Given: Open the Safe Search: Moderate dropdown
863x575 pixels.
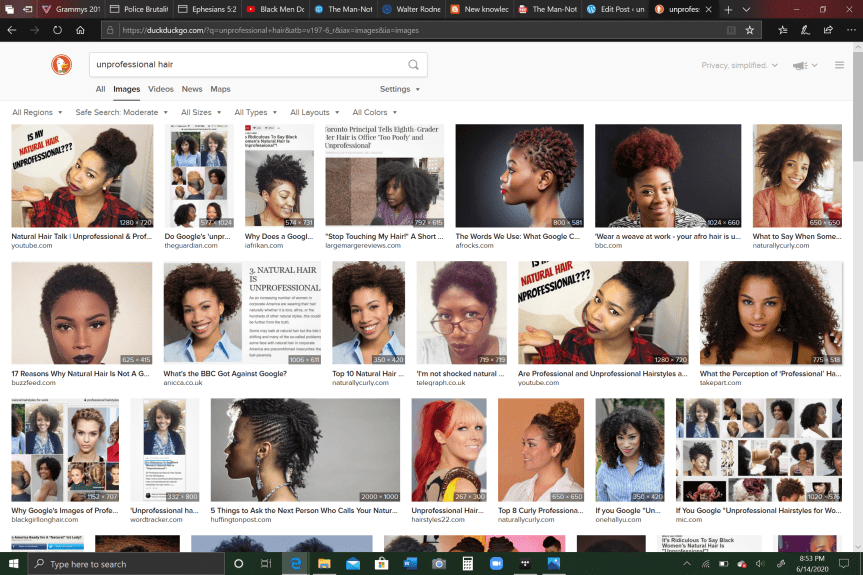Looking at the screenshot, I should [121, 113].
